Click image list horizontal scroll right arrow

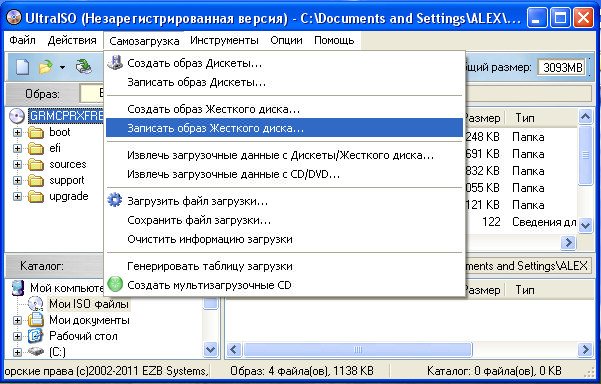[569, 242]
